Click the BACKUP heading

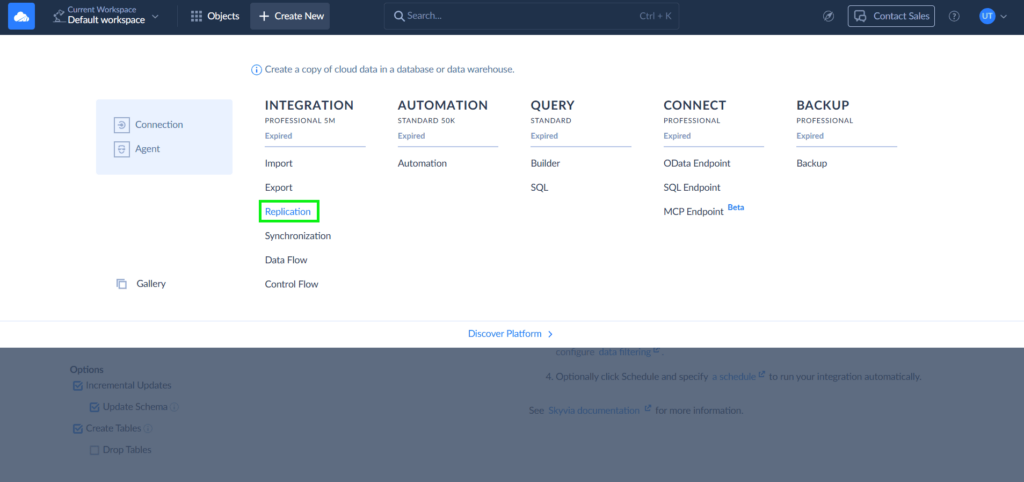click(x=823, y=105)
